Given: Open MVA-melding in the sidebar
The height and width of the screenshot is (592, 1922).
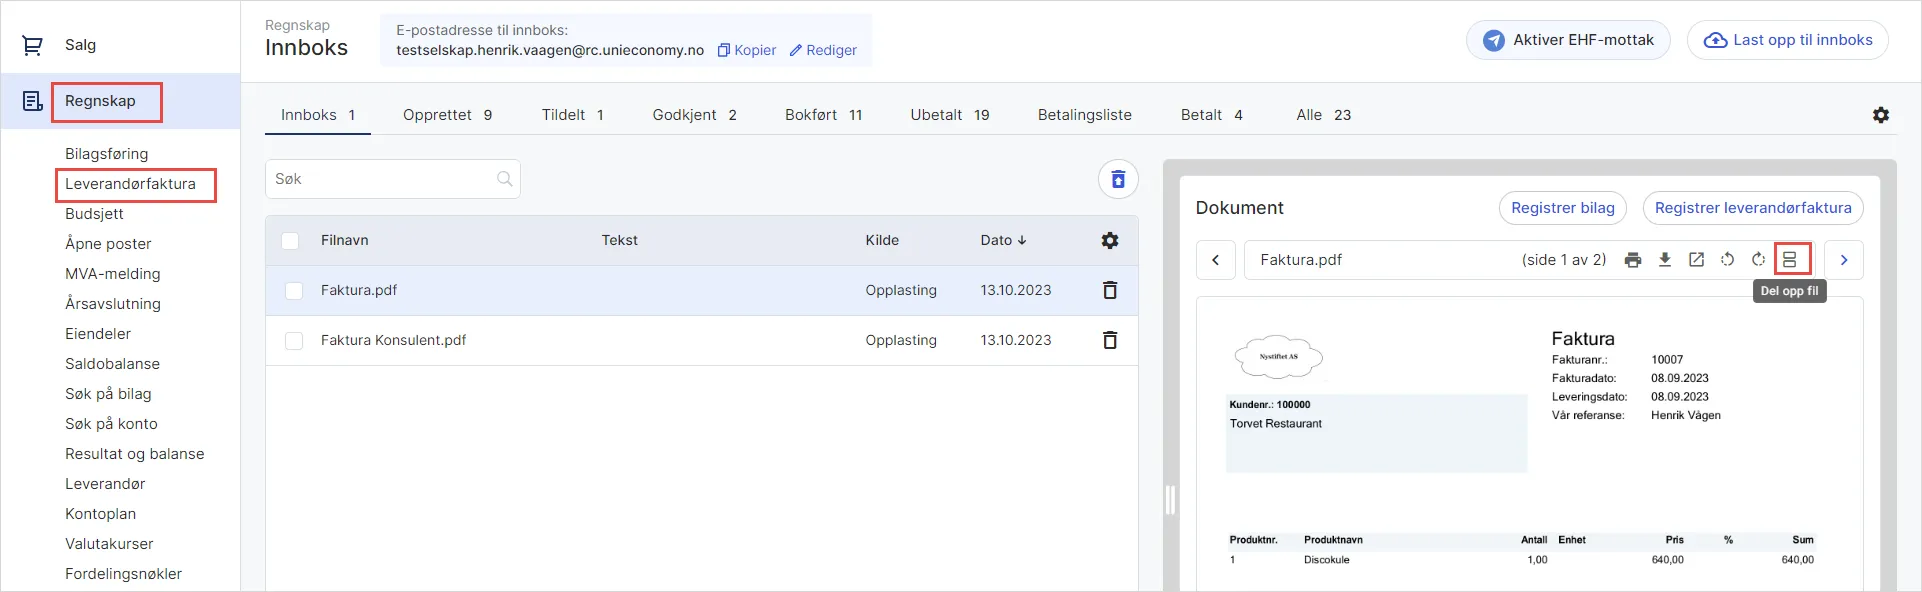Looking at the screenshot, I should click(x=113, y=274).
